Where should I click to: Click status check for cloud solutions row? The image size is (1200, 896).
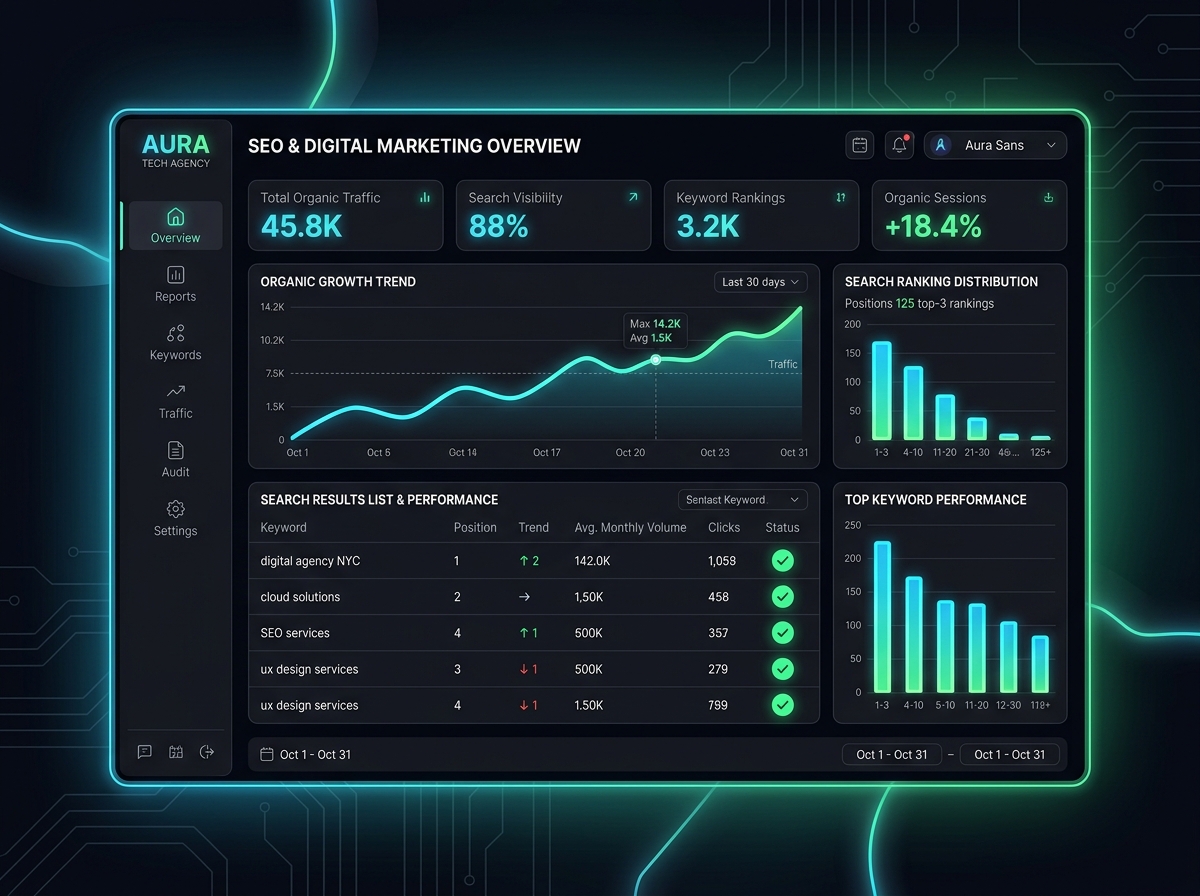click(x=783, y=597)
